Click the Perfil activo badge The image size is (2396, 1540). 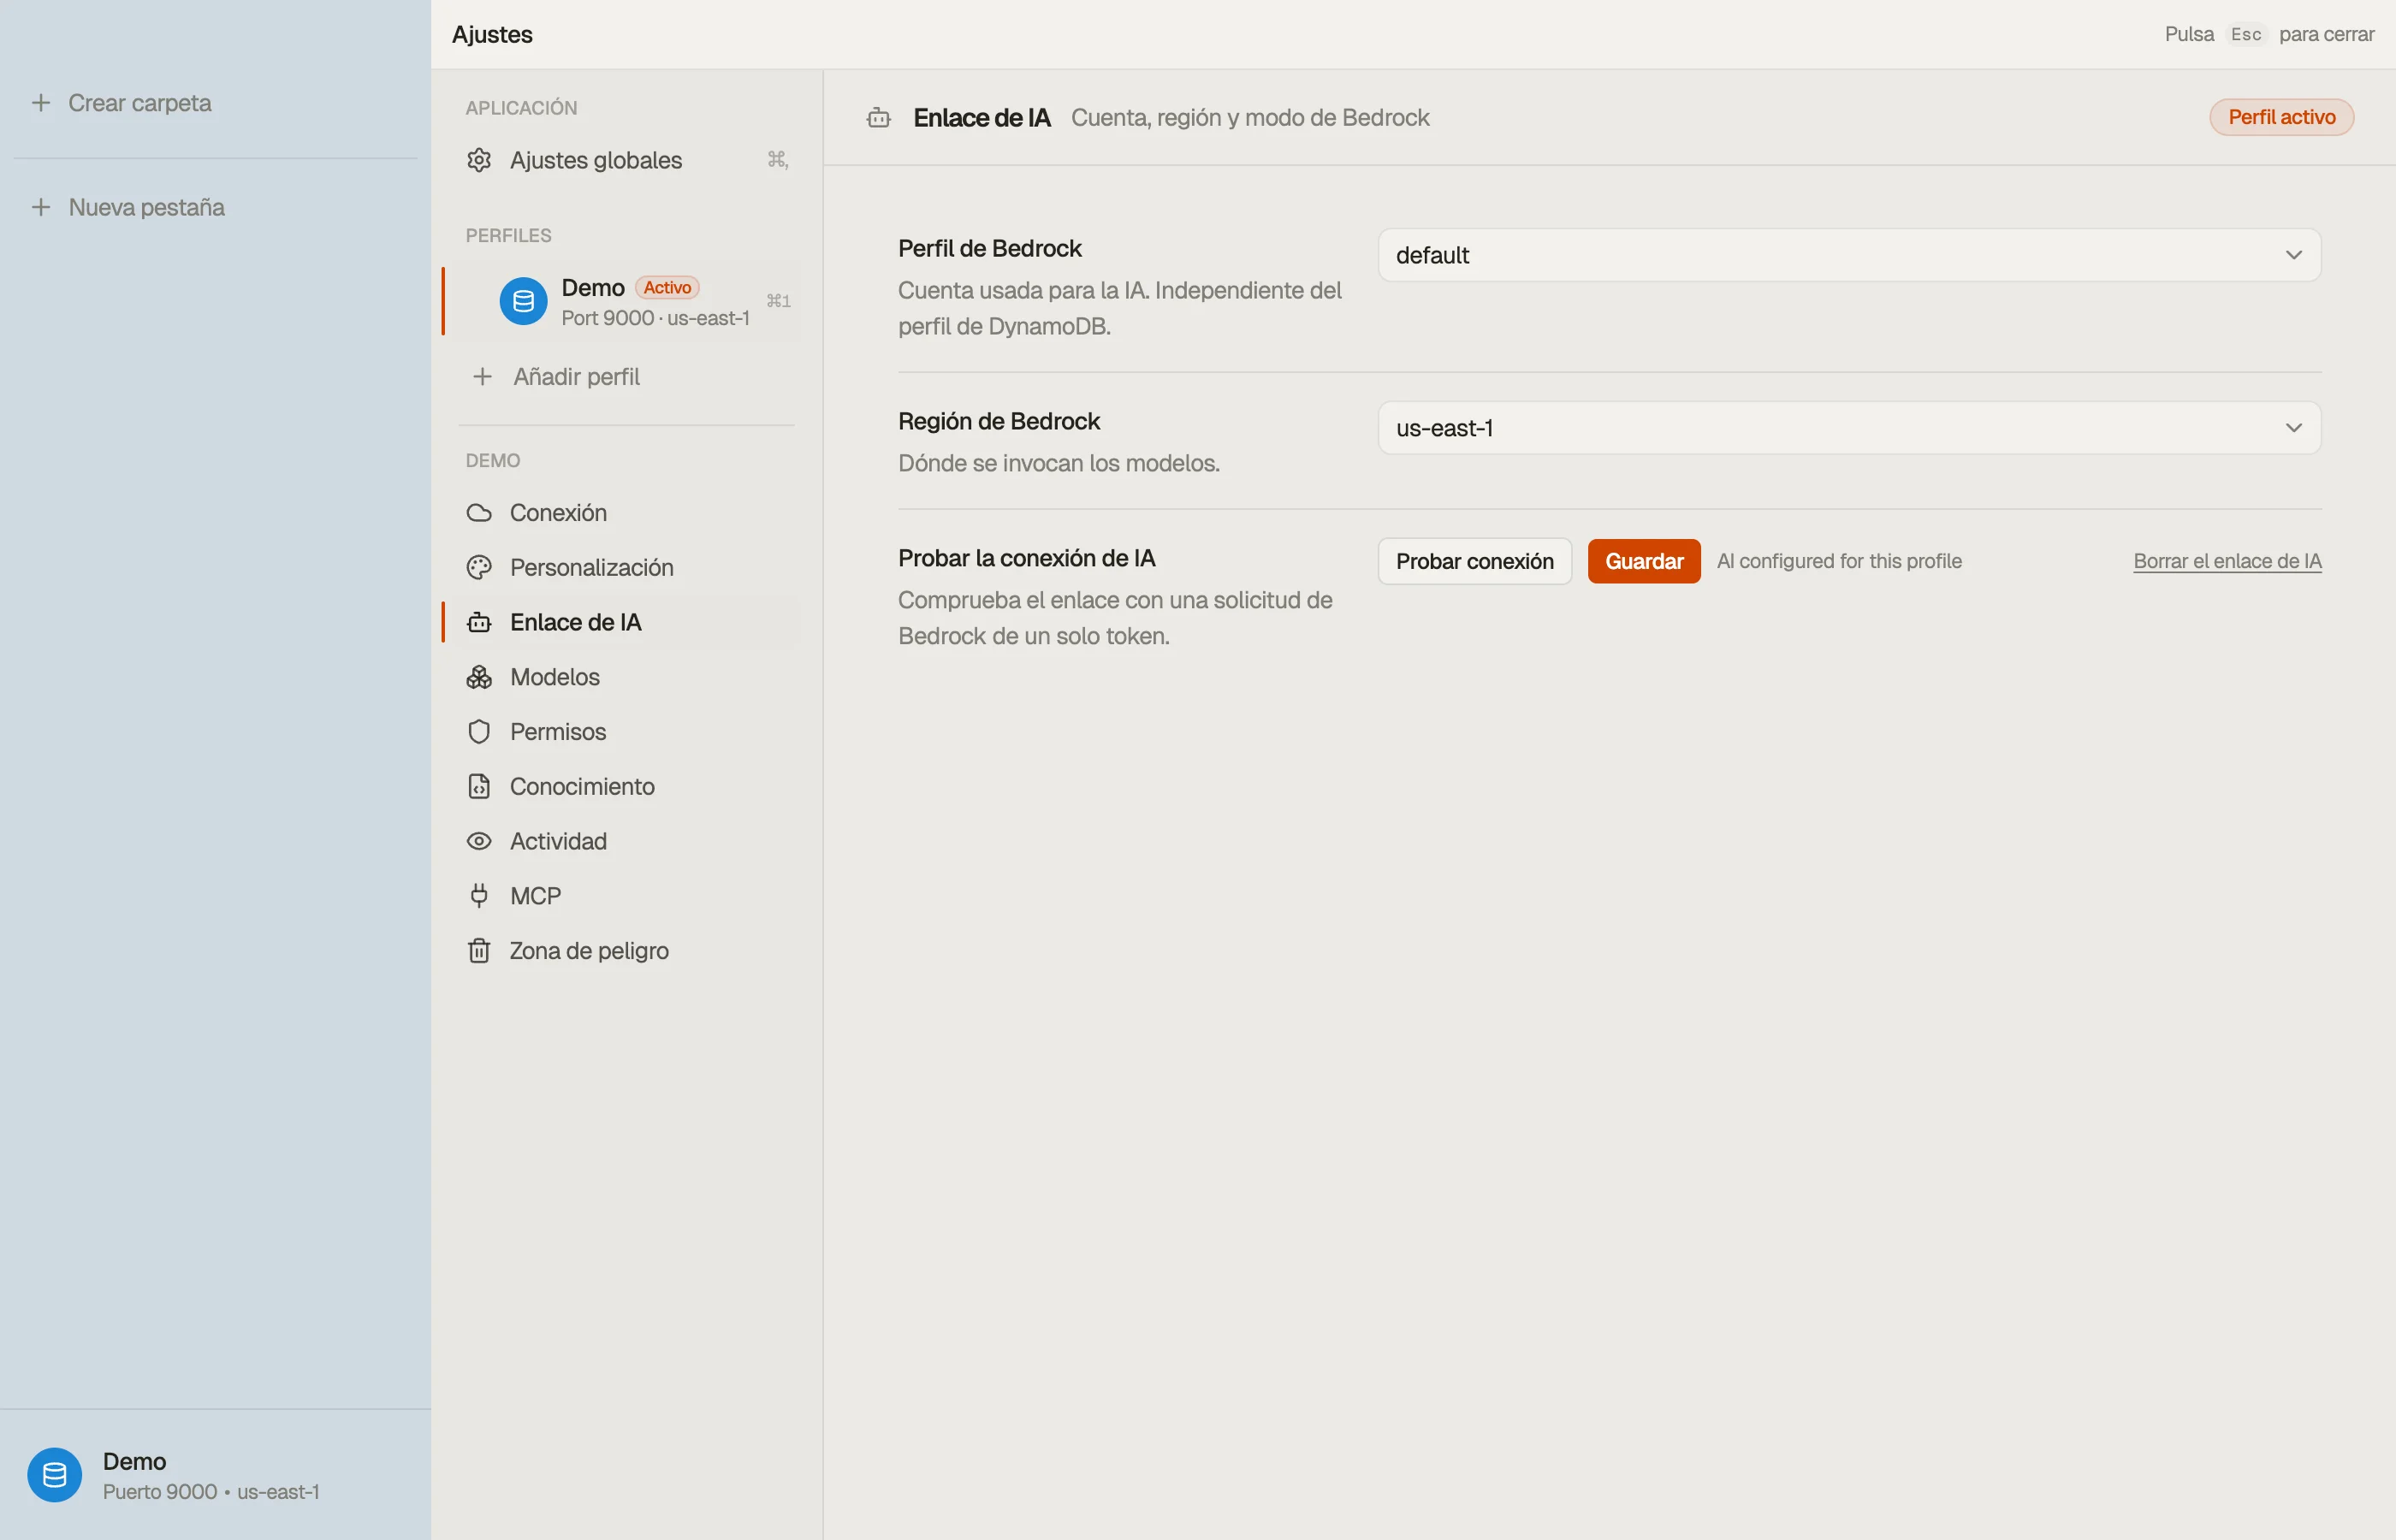(2281, 117)
